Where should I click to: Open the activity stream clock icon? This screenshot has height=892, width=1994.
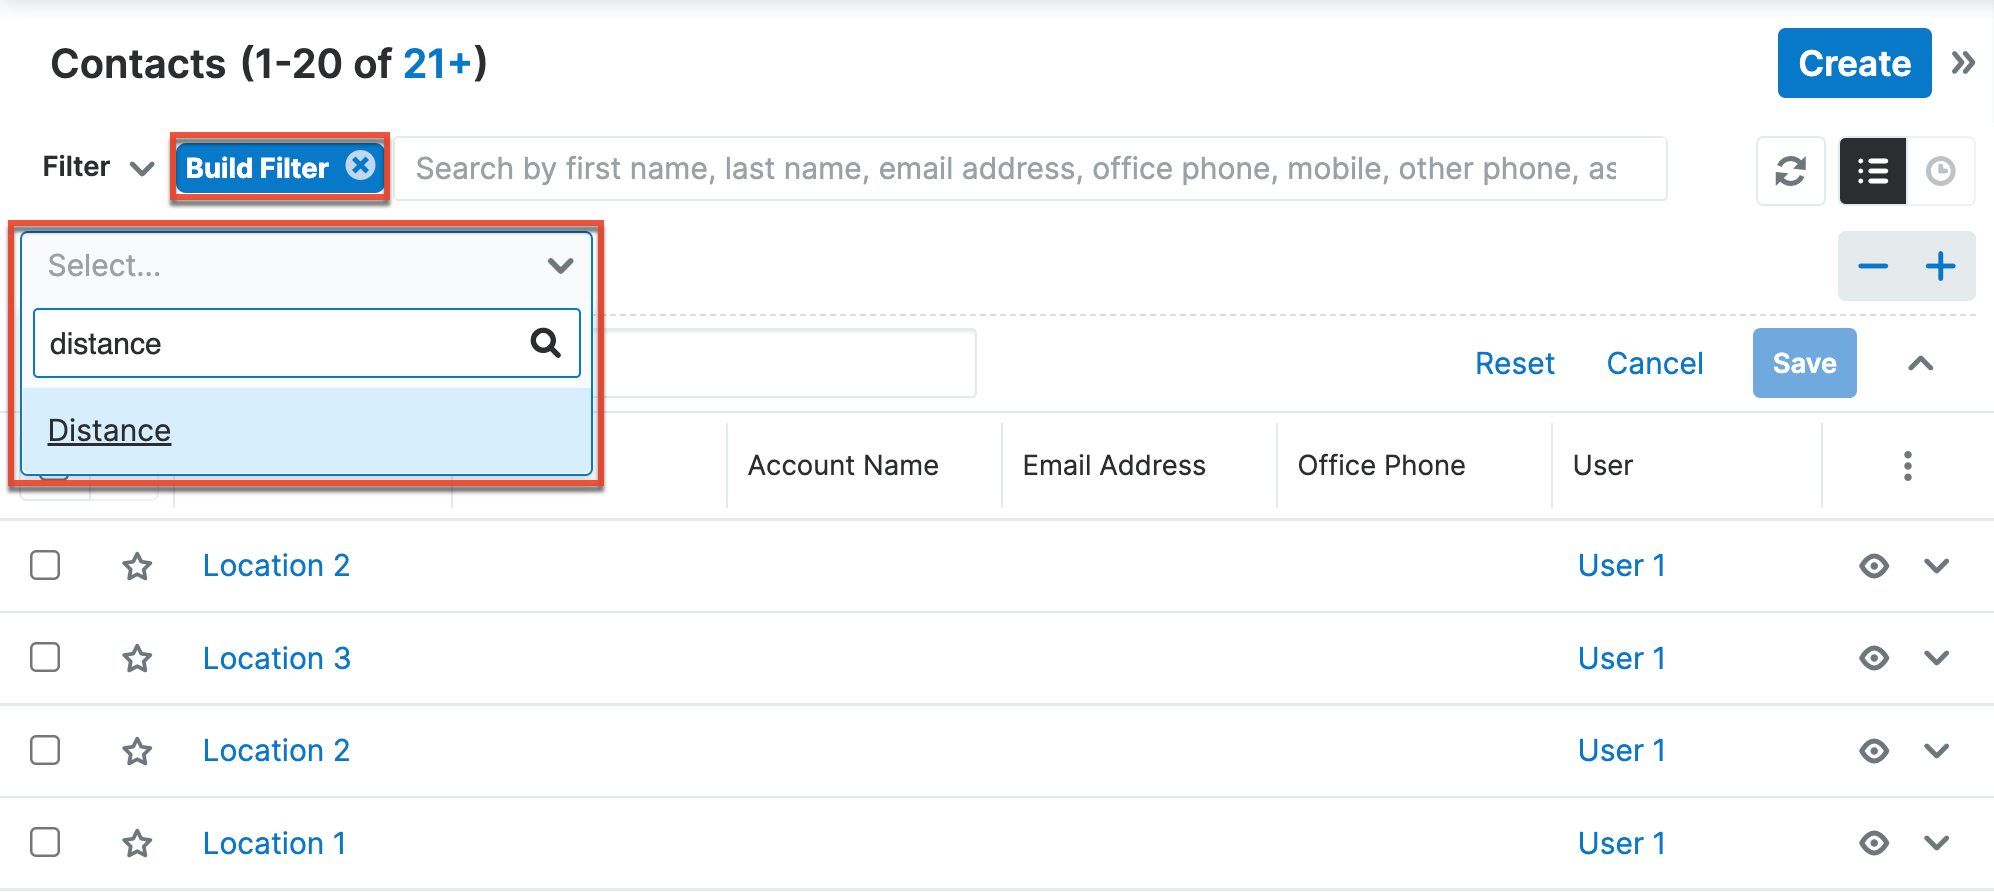click(1940, 171)
